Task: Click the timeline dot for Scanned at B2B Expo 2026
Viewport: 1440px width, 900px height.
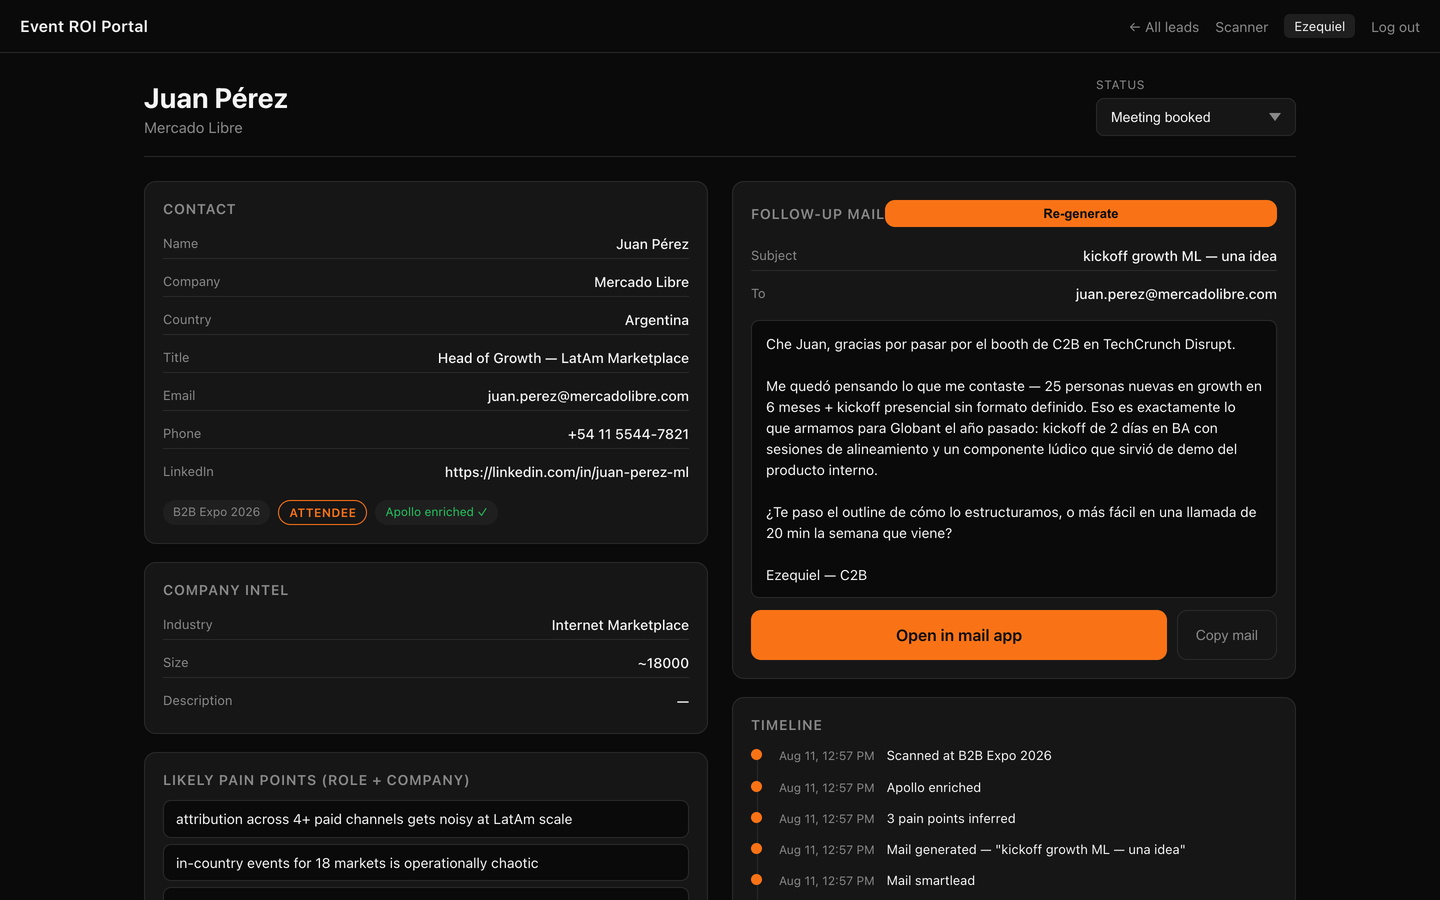Action: [757, 755]
